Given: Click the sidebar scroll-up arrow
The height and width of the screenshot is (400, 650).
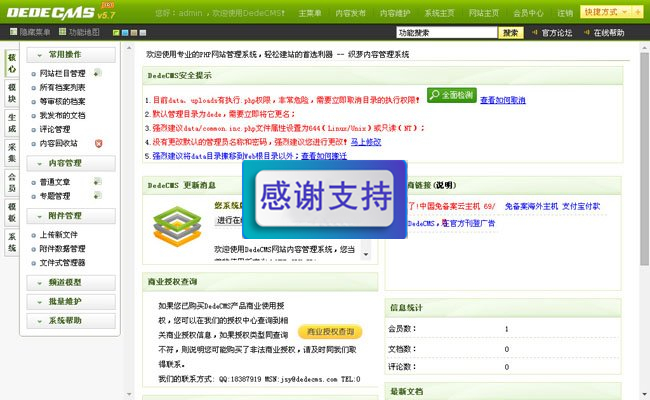Looking at the screenshot, I should 129,48.
